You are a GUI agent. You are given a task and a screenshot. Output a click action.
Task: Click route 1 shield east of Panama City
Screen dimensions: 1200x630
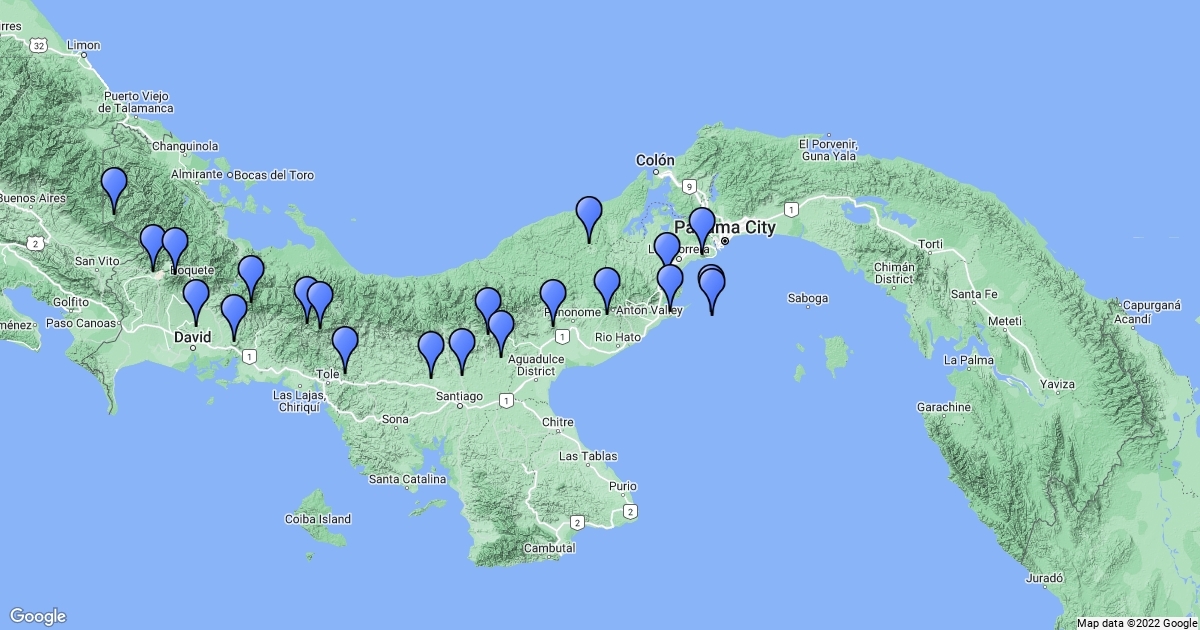(791, 210)
